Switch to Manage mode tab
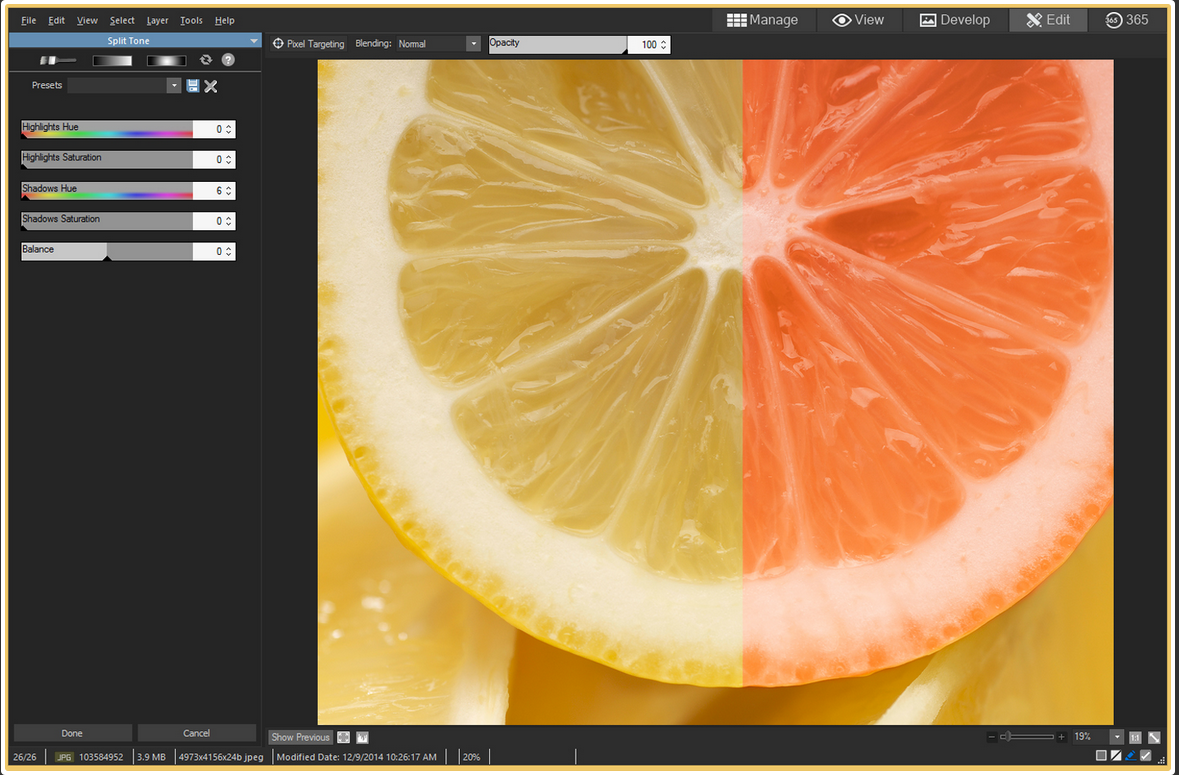 pyautogui.click(x=762, y=20)
